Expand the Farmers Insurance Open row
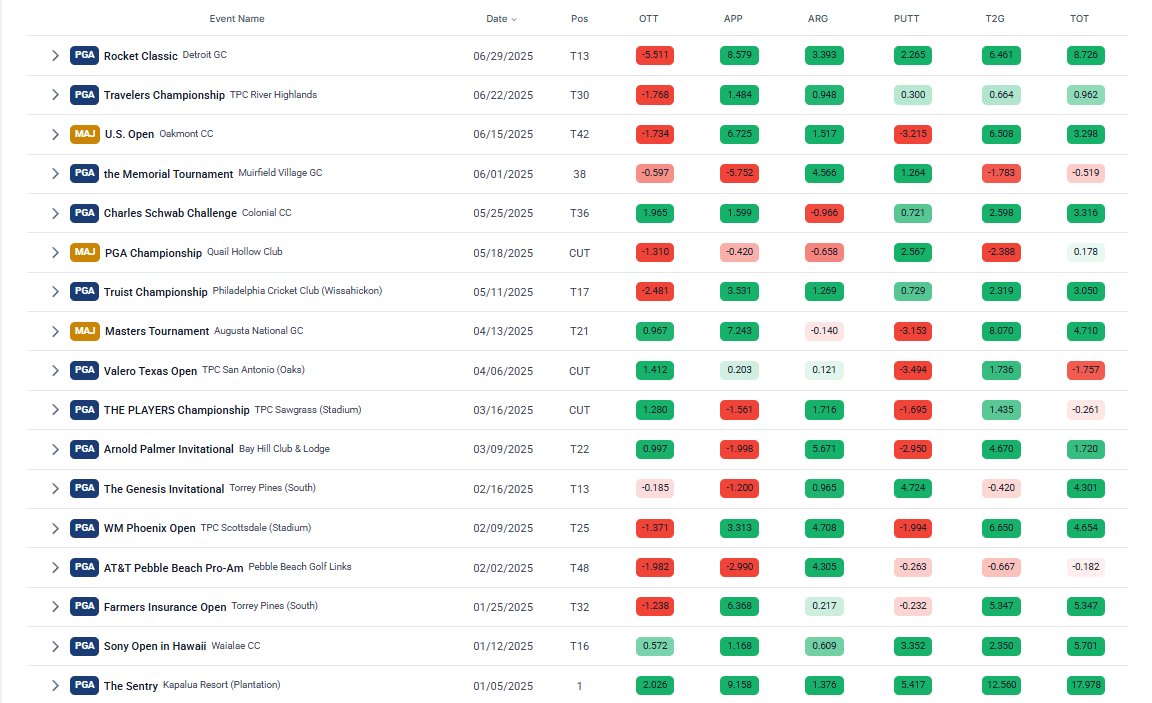Screen dimensions: 1152x703 point(55,607)
